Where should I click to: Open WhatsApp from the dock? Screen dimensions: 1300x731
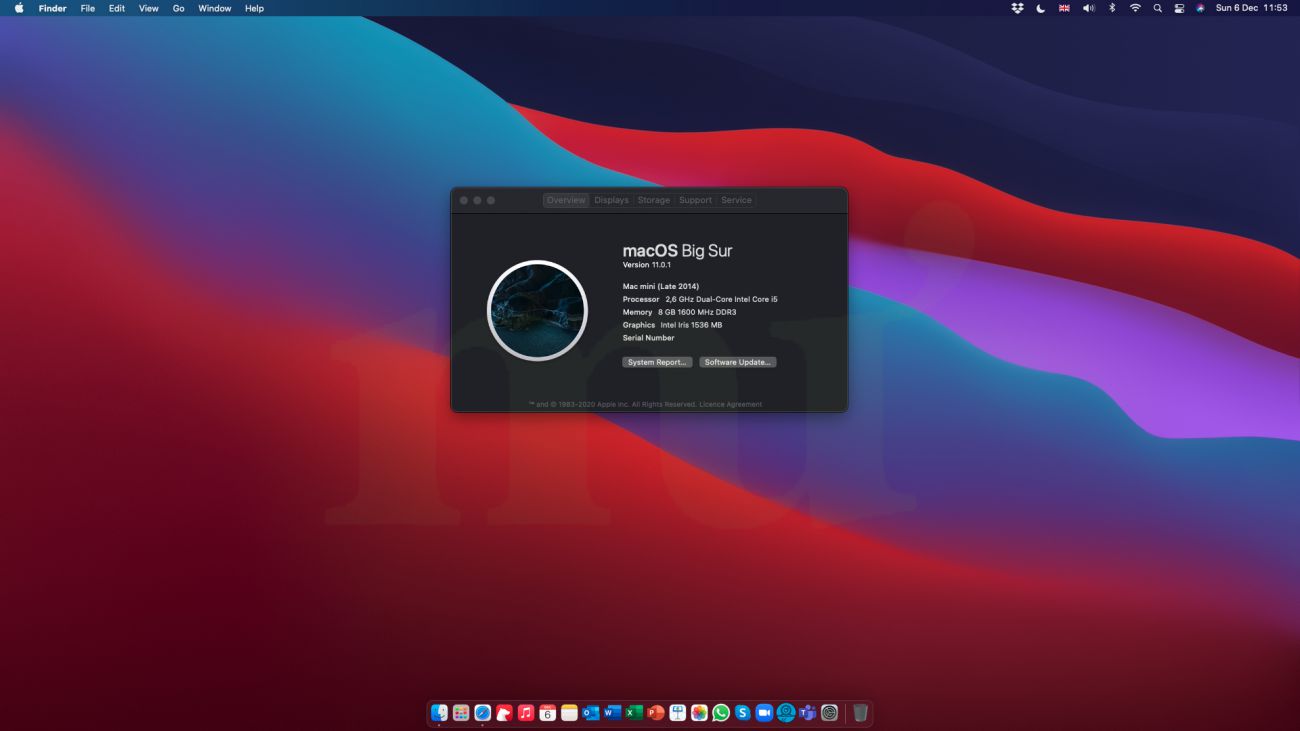(x=721, y=713)
